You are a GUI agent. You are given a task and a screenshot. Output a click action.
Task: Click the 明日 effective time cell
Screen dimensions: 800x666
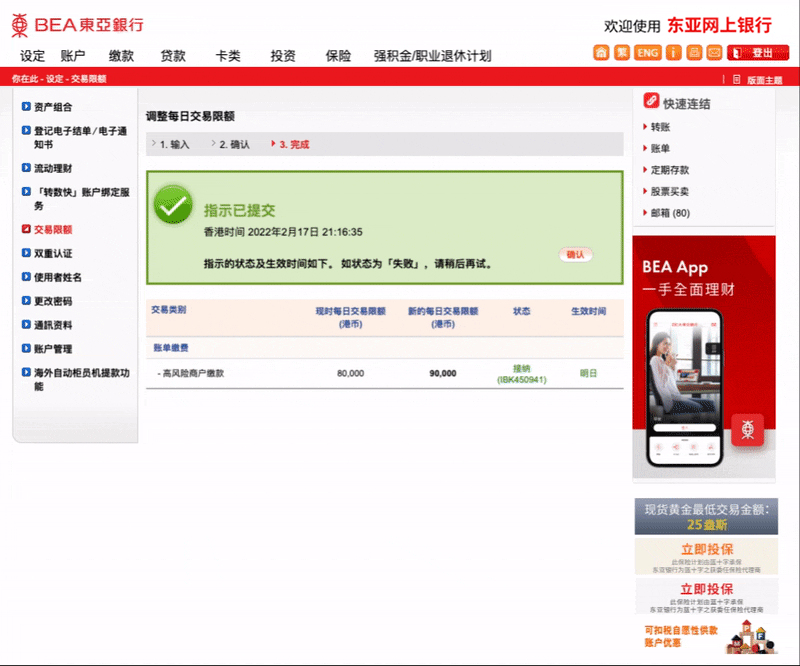[x=588, y=374]
